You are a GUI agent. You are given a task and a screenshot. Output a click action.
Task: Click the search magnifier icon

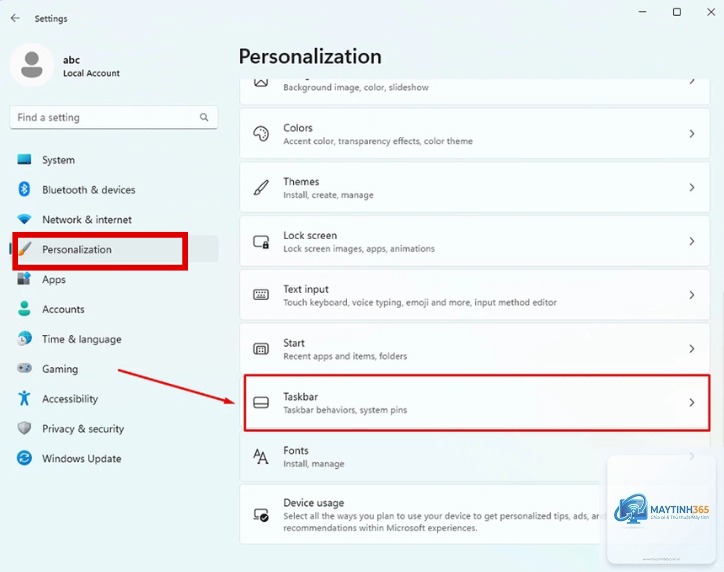click(204, 117)
